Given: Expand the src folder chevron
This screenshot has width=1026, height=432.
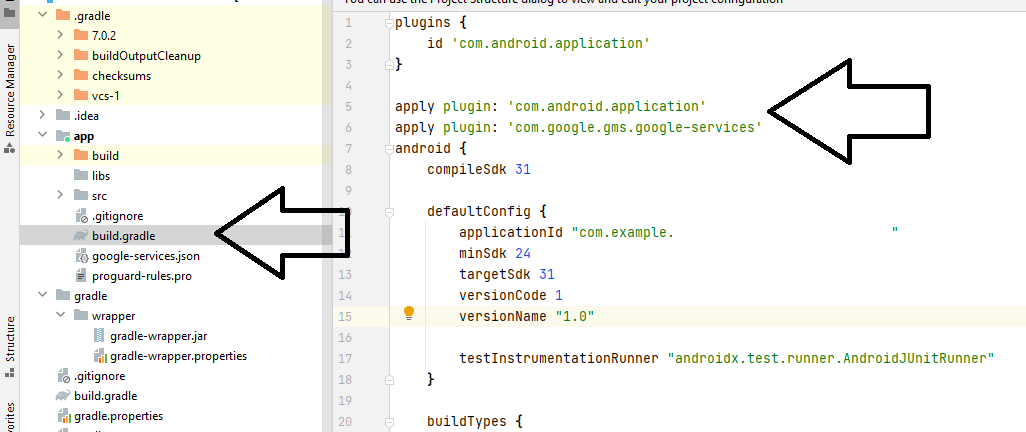Looking at the screenshot, I should pyautogui.click(x=60, y=196).
